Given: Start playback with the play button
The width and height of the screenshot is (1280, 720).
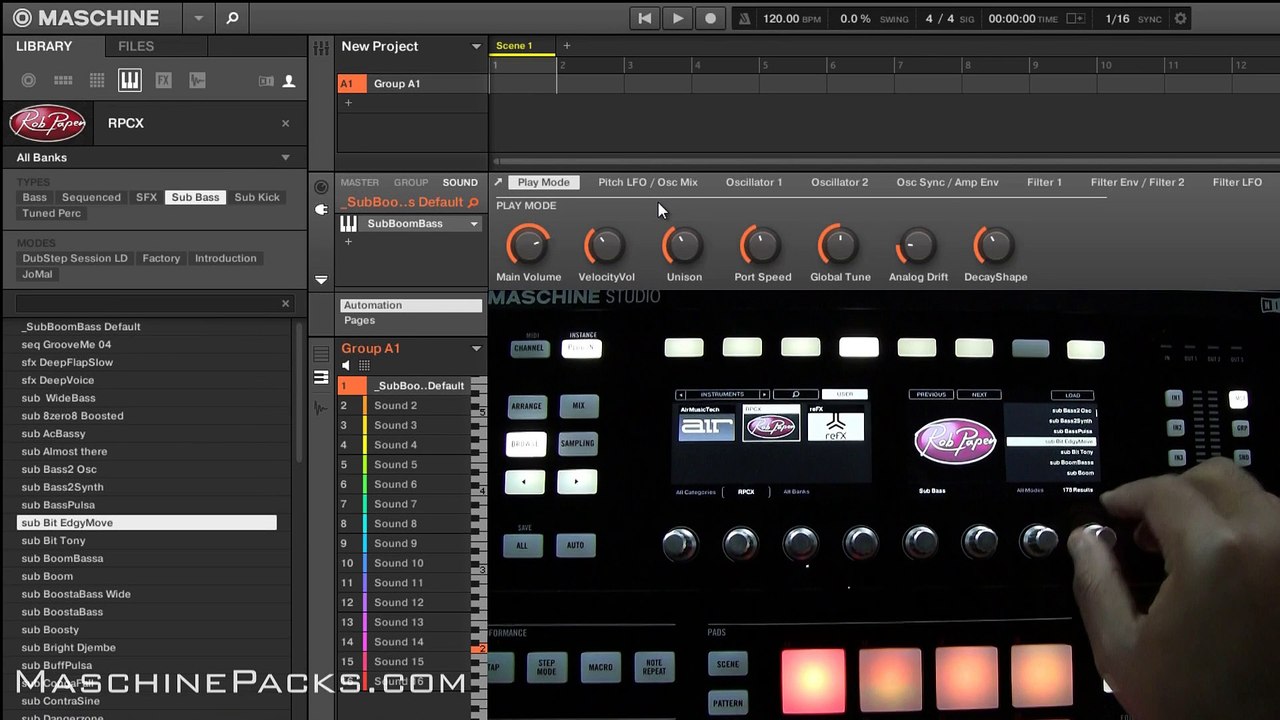Looking at the screenshot, I should [x=678, y=18].
